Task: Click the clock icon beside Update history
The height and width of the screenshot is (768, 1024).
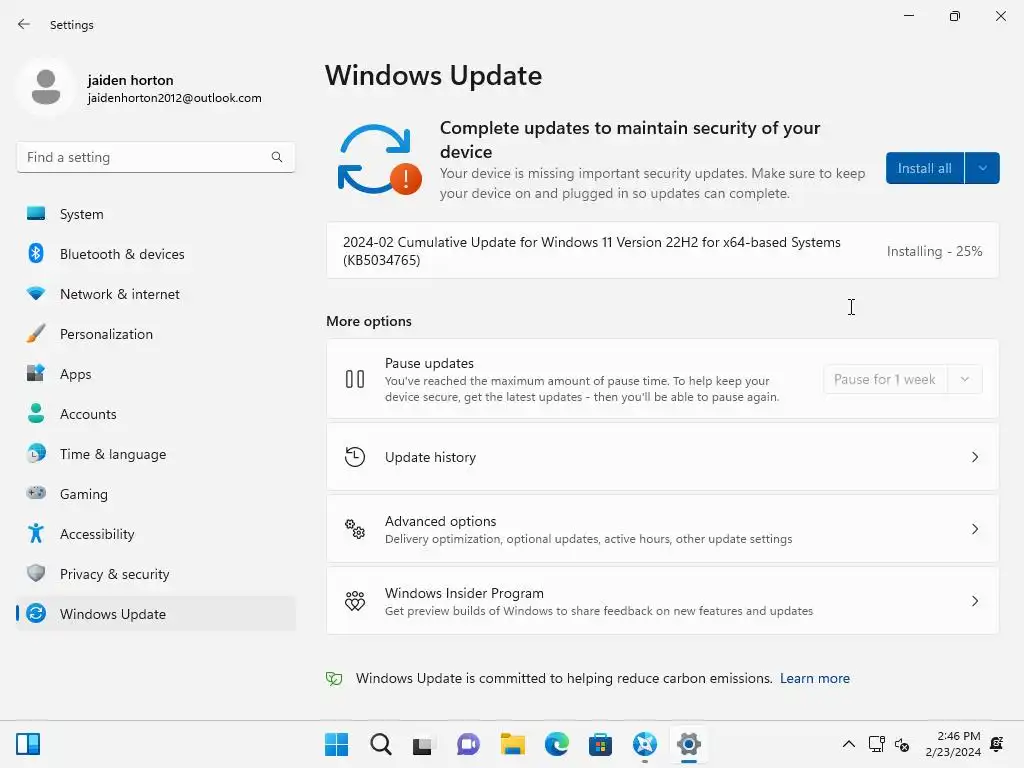Action: coord(355,456)
